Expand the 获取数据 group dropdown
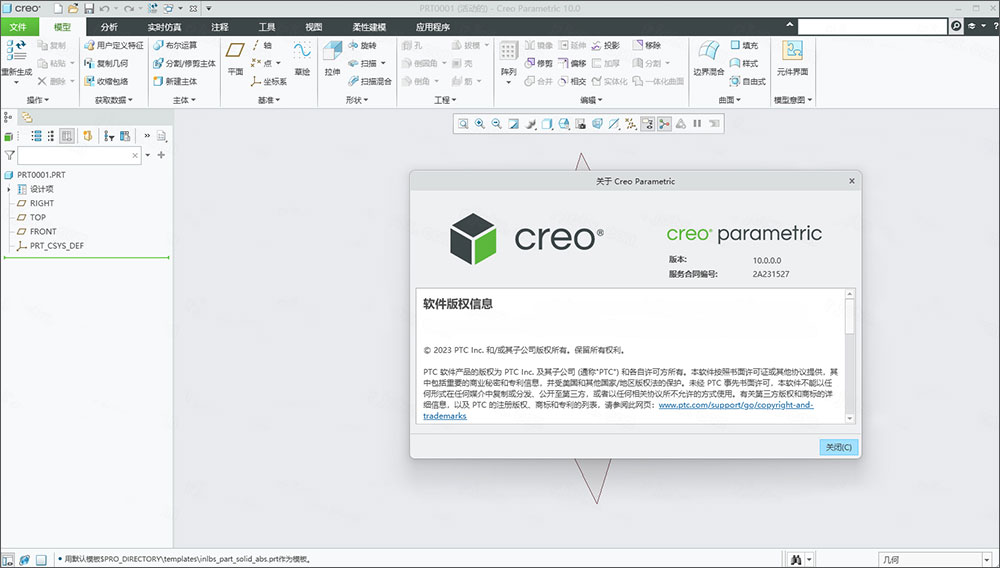This screenshot has height=568, width=1000. tap(114, 100)
